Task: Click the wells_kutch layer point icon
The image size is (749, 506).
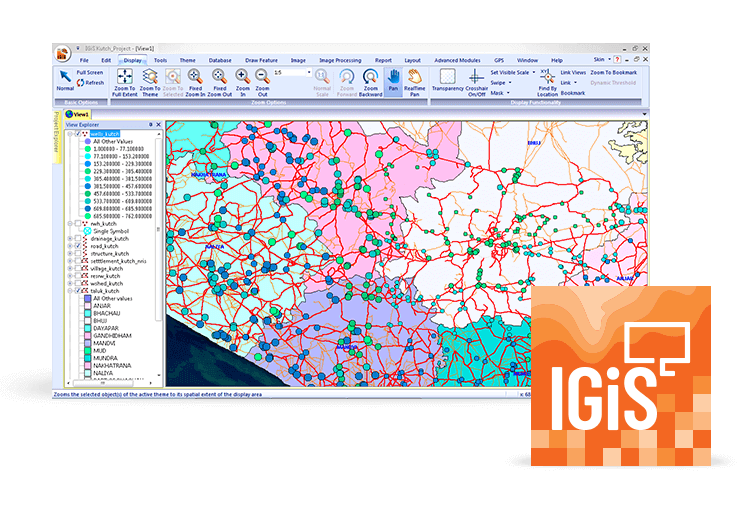Action: coord(85,134)
